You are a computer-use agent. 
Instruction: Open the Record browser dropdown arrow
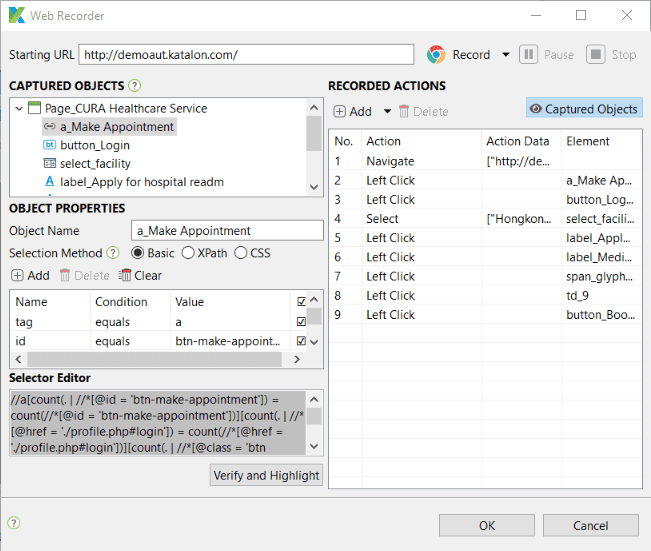point(506,54)
